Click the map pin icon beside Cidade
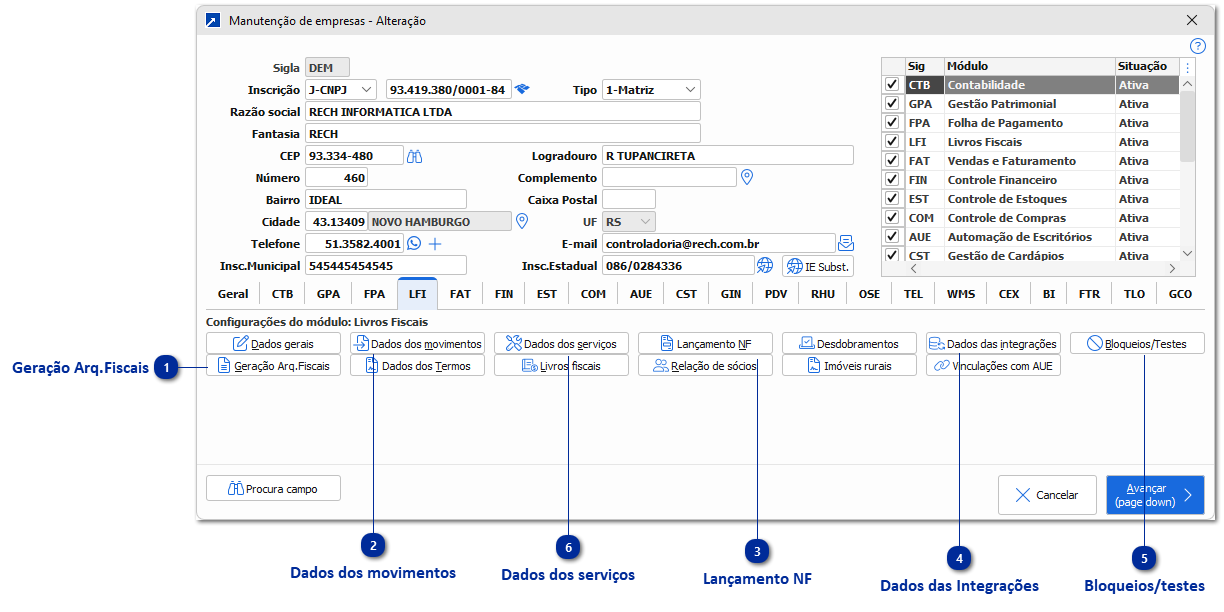The image size is (1224, 612). click(x=521, y=221)
